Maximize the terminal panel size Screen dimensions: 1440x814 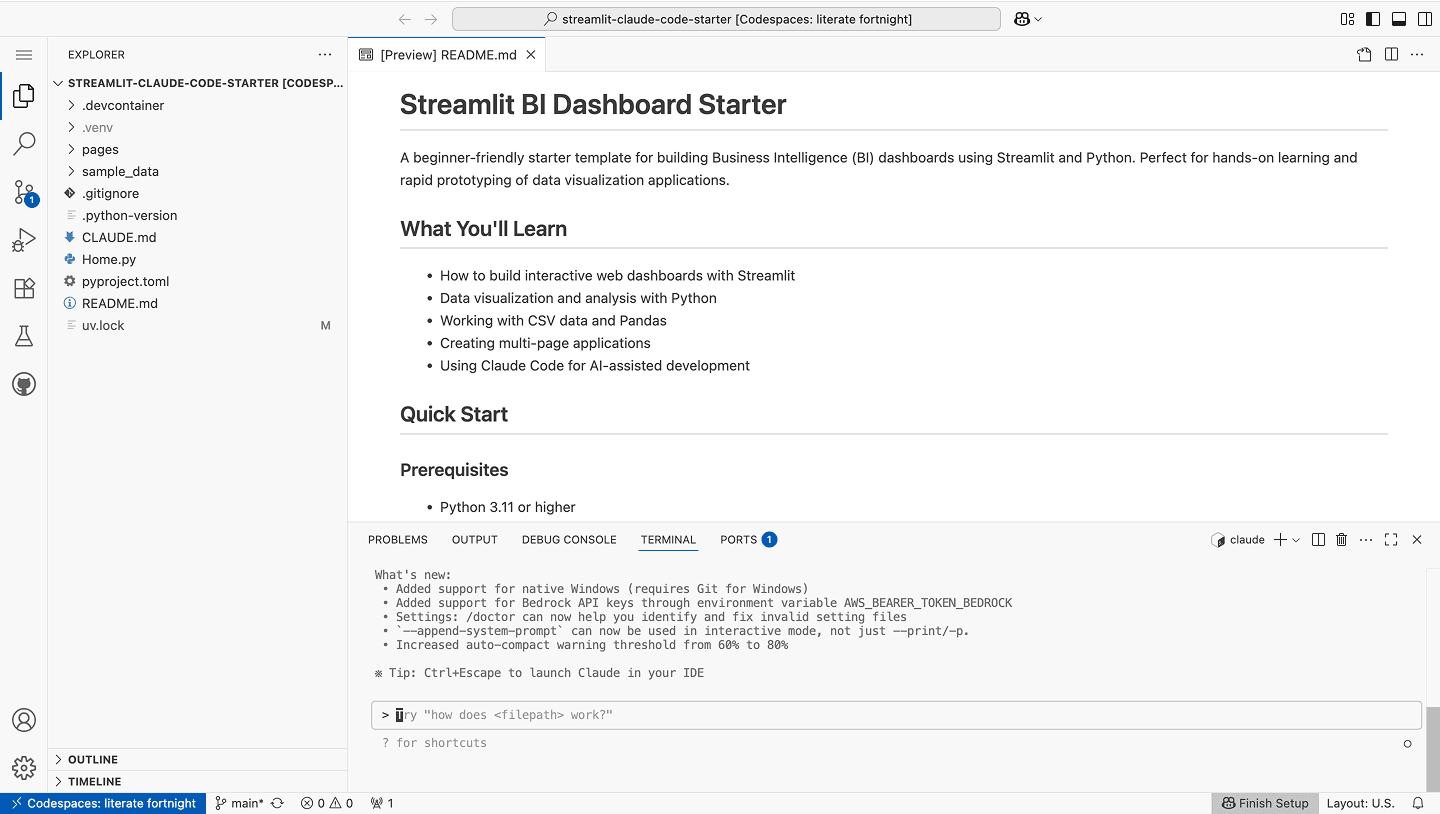tap(1391, 540)
